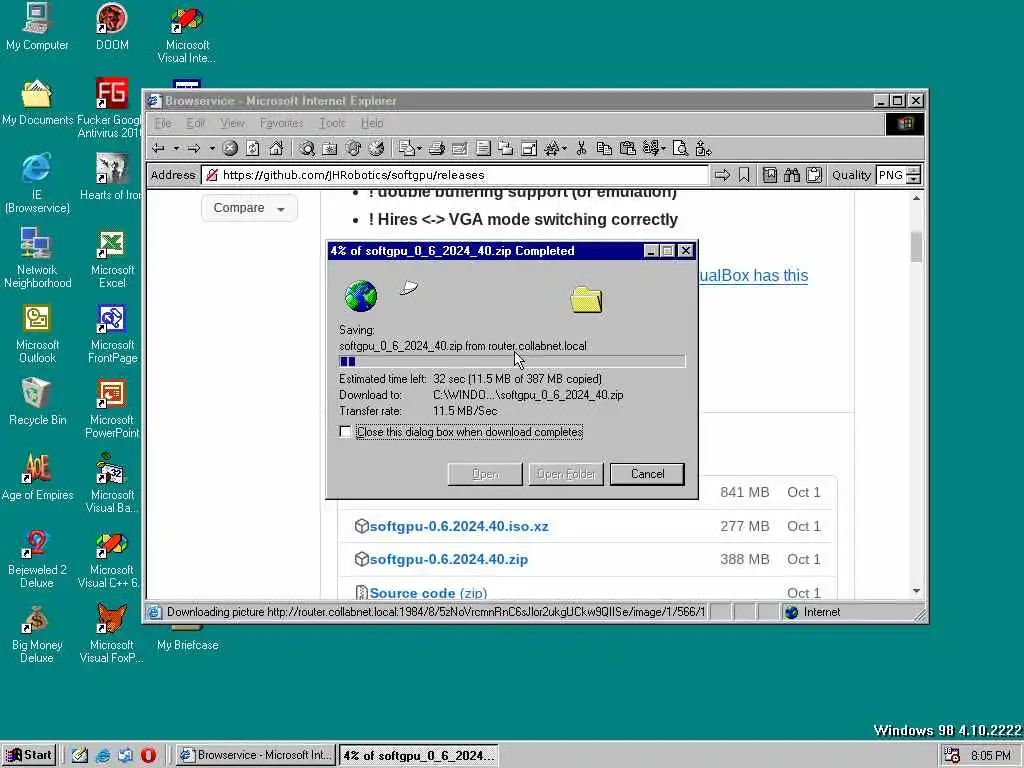This screenshot has width=1024, height=768.
Task: Select the Microsoft Outlook desktop icon
Action: coord(37,334)
